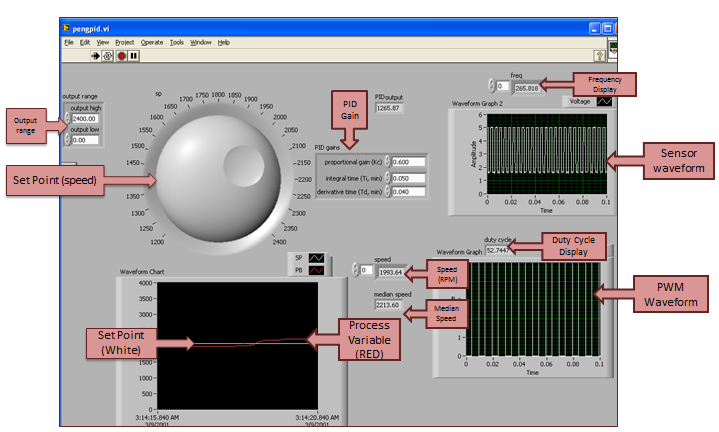Click the Run arrow in the toolbar
This screenshot has height=432, width=719.
point(95,56)
